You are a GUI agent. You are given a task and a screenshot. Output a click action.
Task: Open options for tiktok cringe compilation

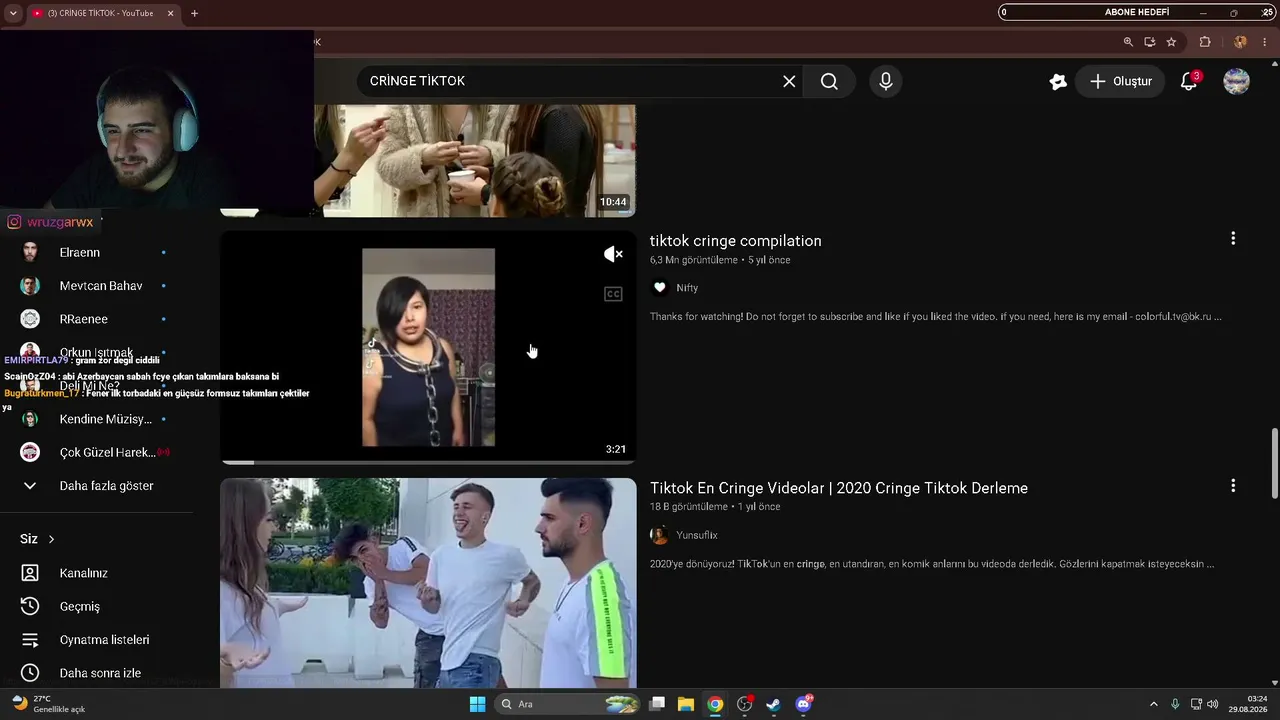pos(1233,238)
